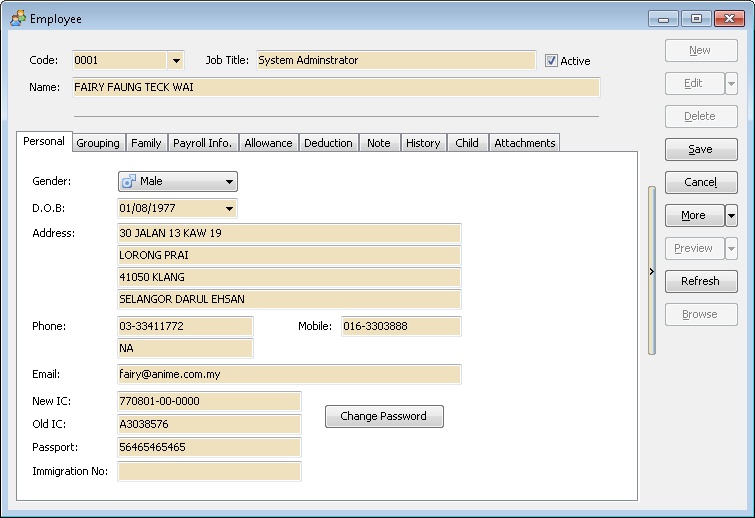
Task: Click the second phone field NA
Action: click(185, 349)
